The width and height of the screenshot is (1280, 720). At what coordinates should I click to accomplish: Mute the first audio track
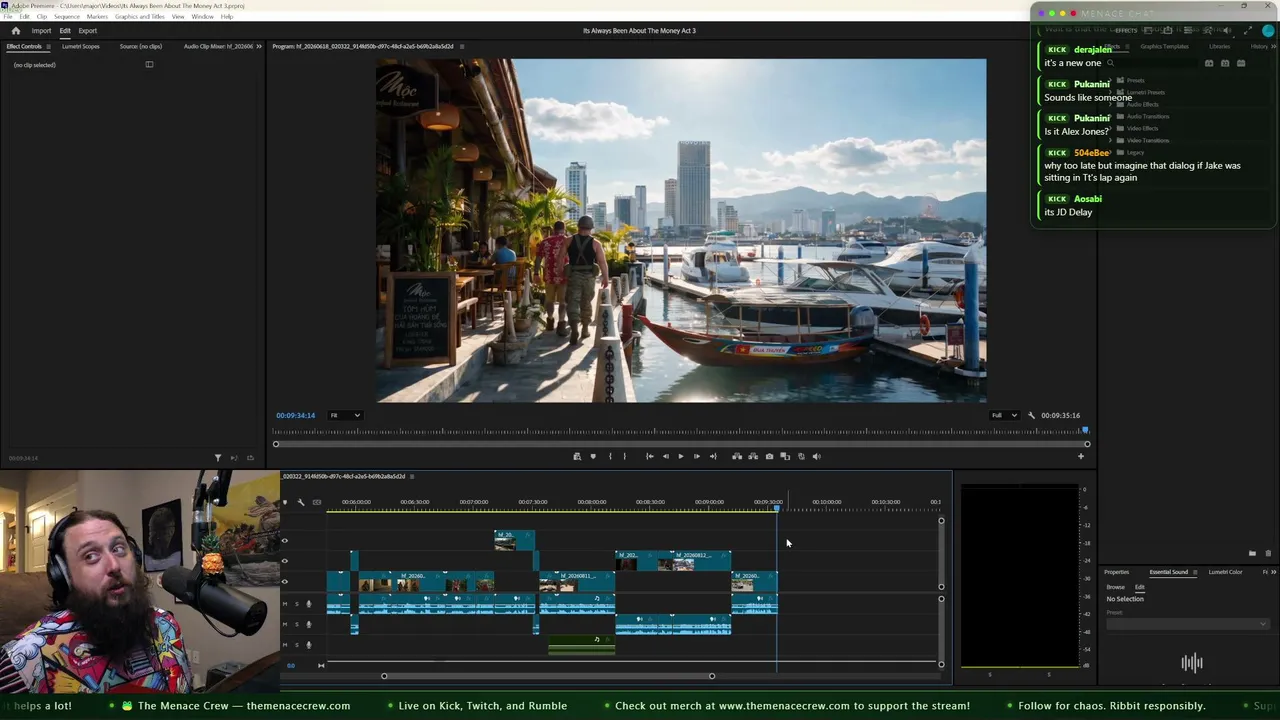coord(285,604)
